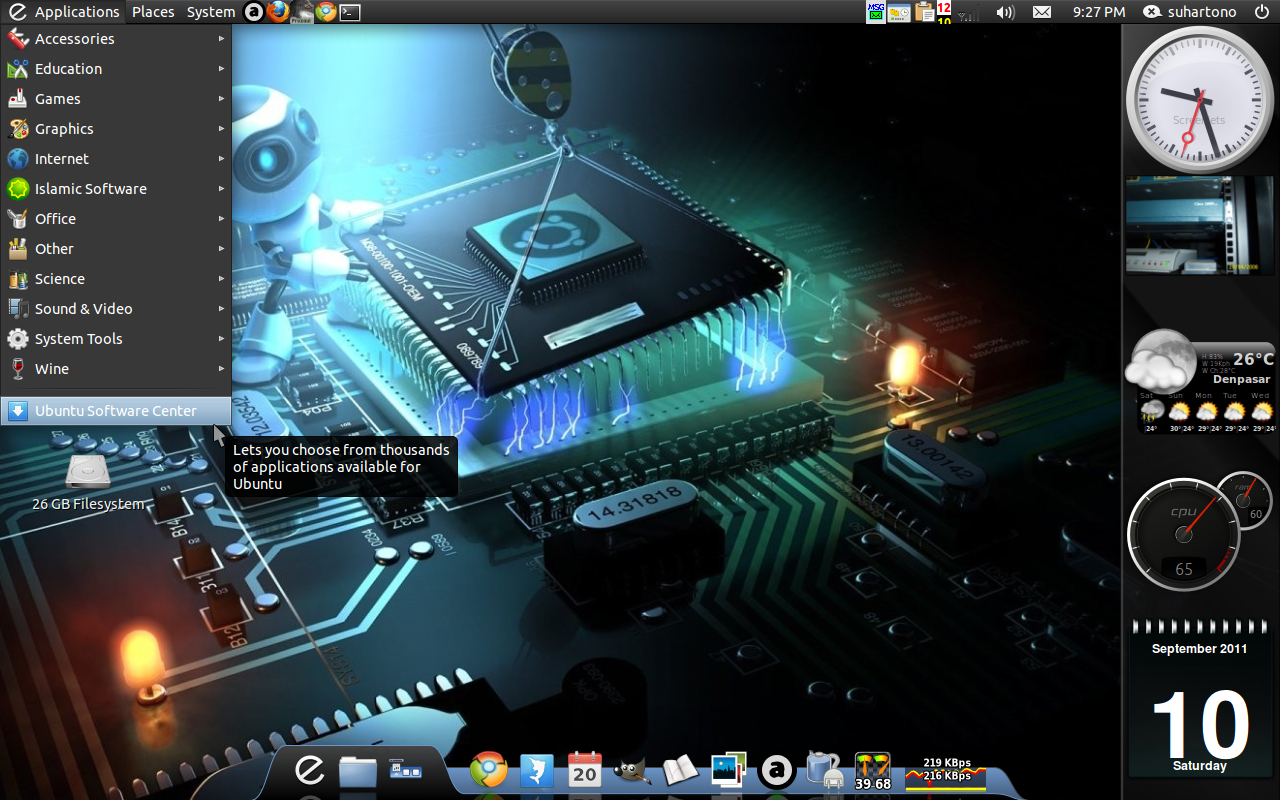Viewport: 1280px width, 800px height.
Task: Click the Denpasar weather desklet
Action: 1200,381
